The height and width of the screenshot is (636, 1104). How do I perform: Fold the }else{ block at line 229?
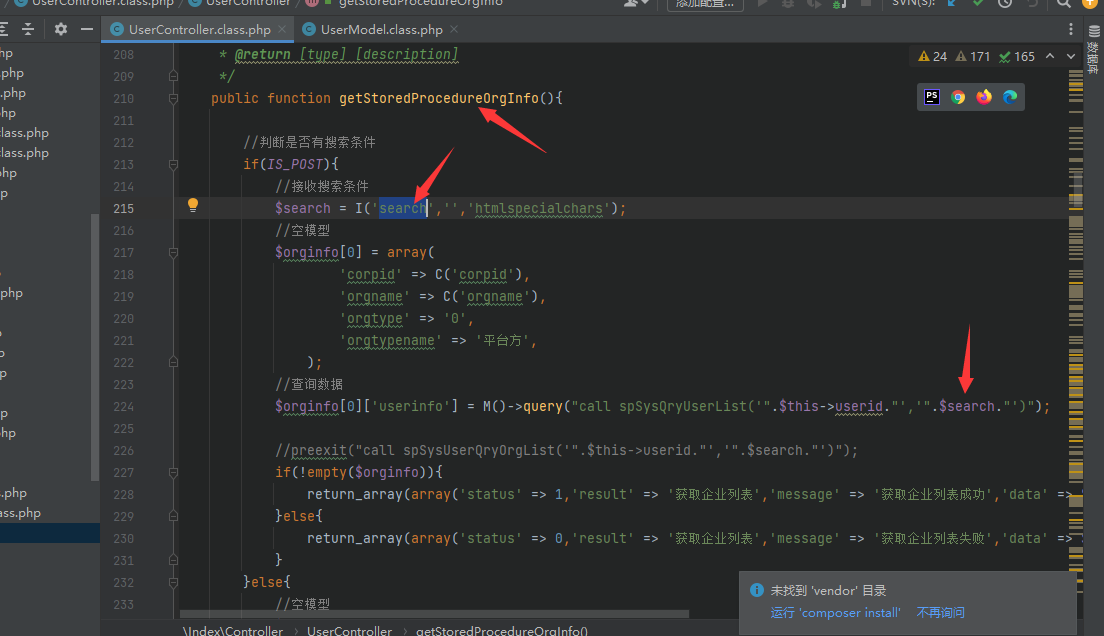point(173,516)
